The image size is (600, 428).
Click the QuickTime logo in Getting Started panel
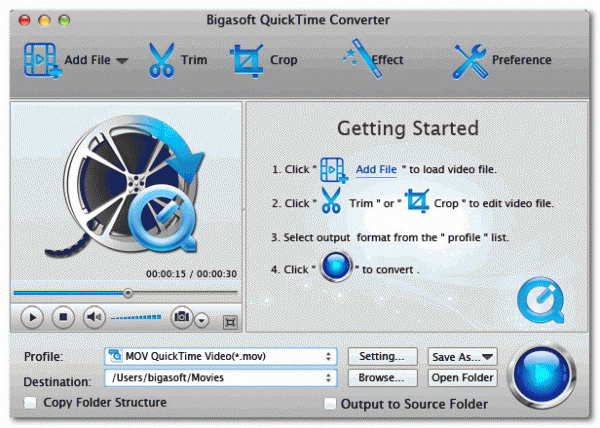pos(541,300)
